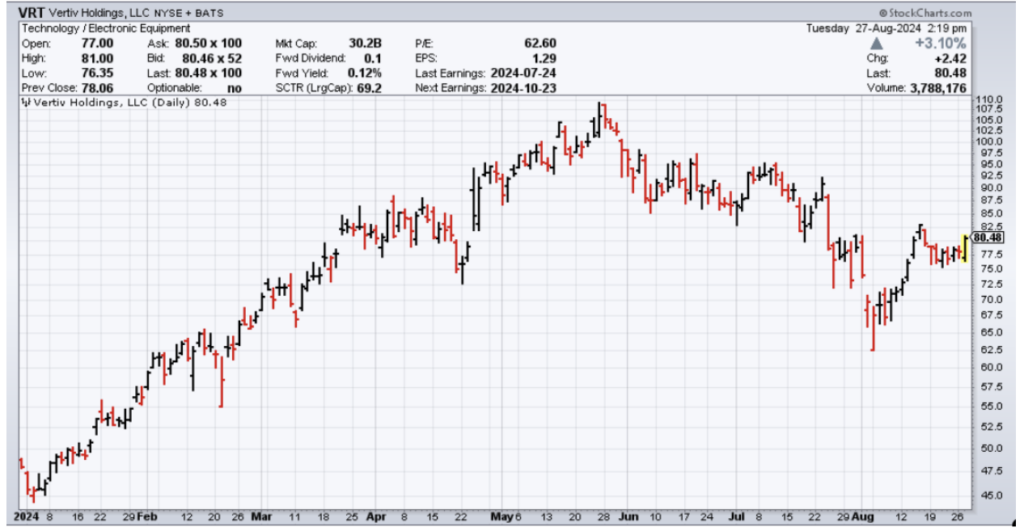Click the 90.0 label on price axis
The image size is (1024, 531).
click(x=989, y=188)
